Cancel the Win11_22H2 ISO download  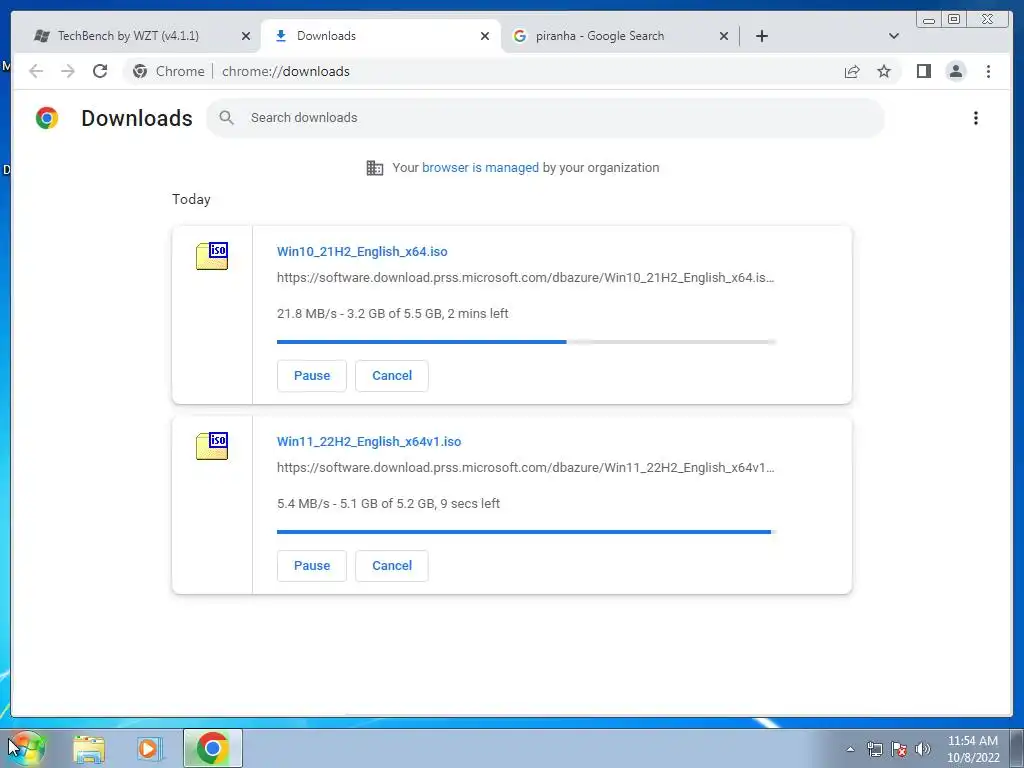click(x=392, y=566)
